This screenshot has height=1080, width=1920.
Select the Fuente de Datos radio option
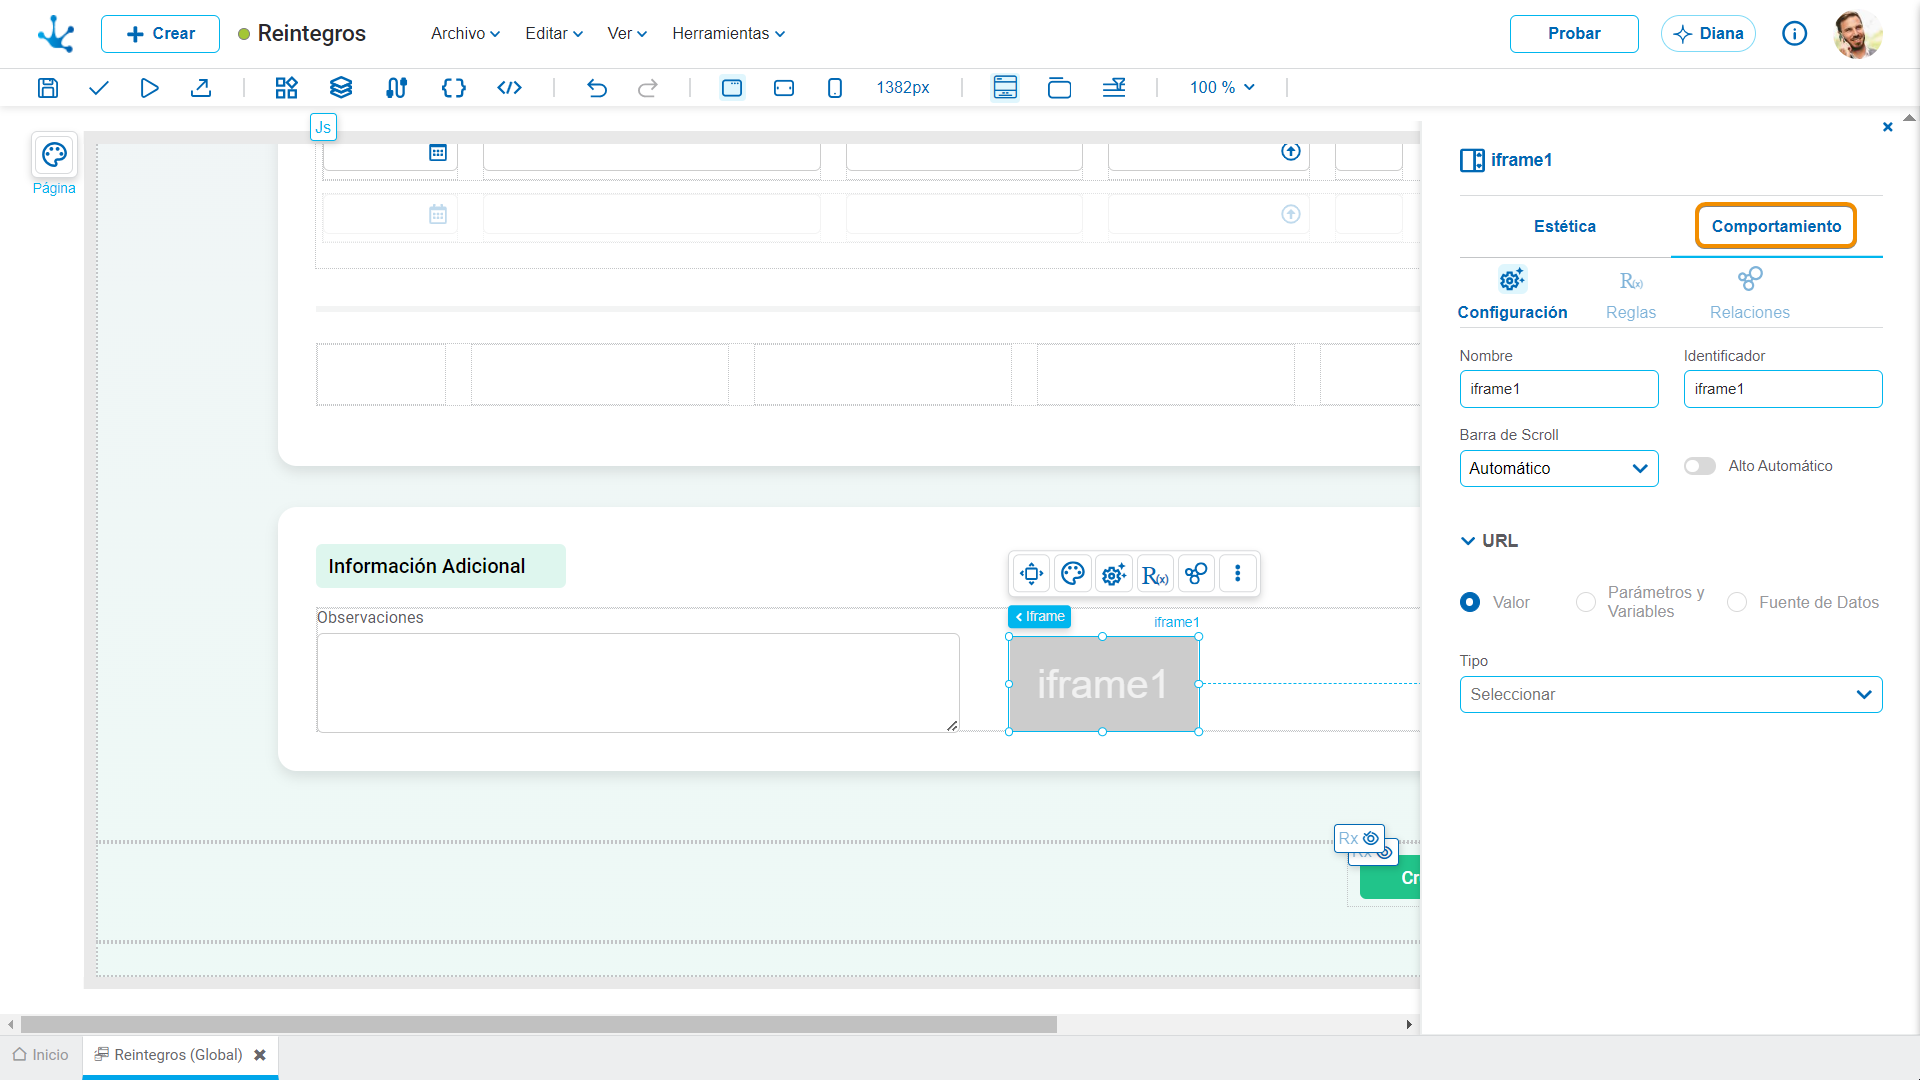pyautogui.click(x=1737, y=602)
